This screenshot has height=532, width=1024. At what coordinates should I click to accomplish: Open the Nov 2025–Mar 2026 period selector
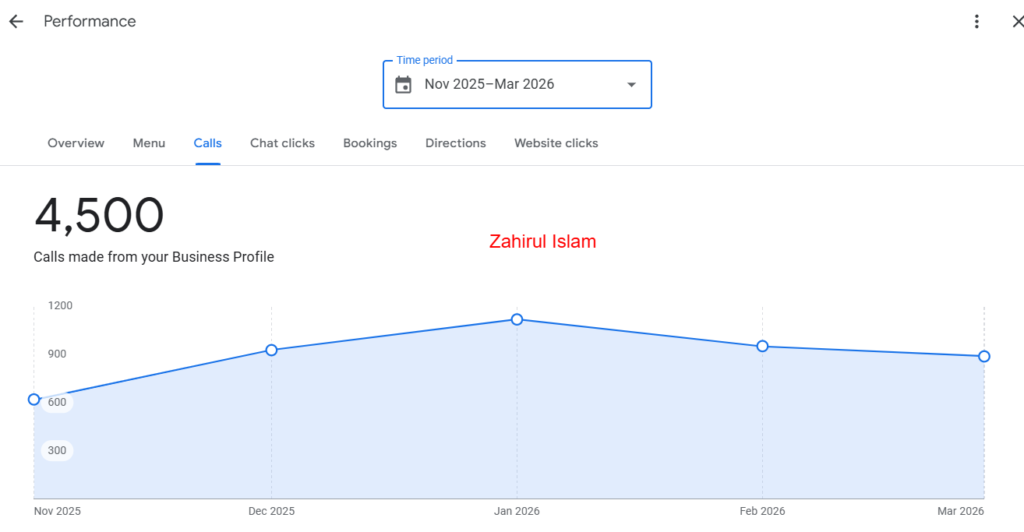click(x=489, y=84)
